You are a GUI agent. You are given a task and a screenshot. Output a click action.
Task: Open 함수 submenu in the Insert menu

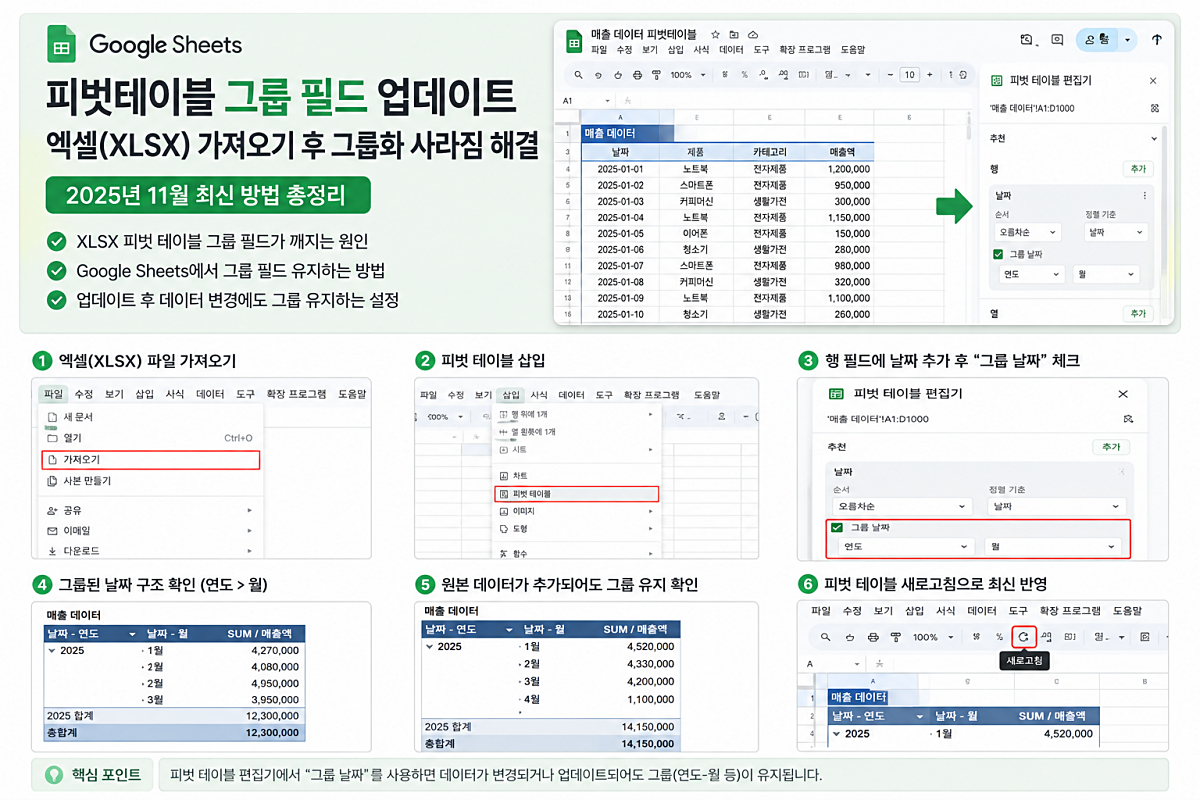(x=577, y=553)
